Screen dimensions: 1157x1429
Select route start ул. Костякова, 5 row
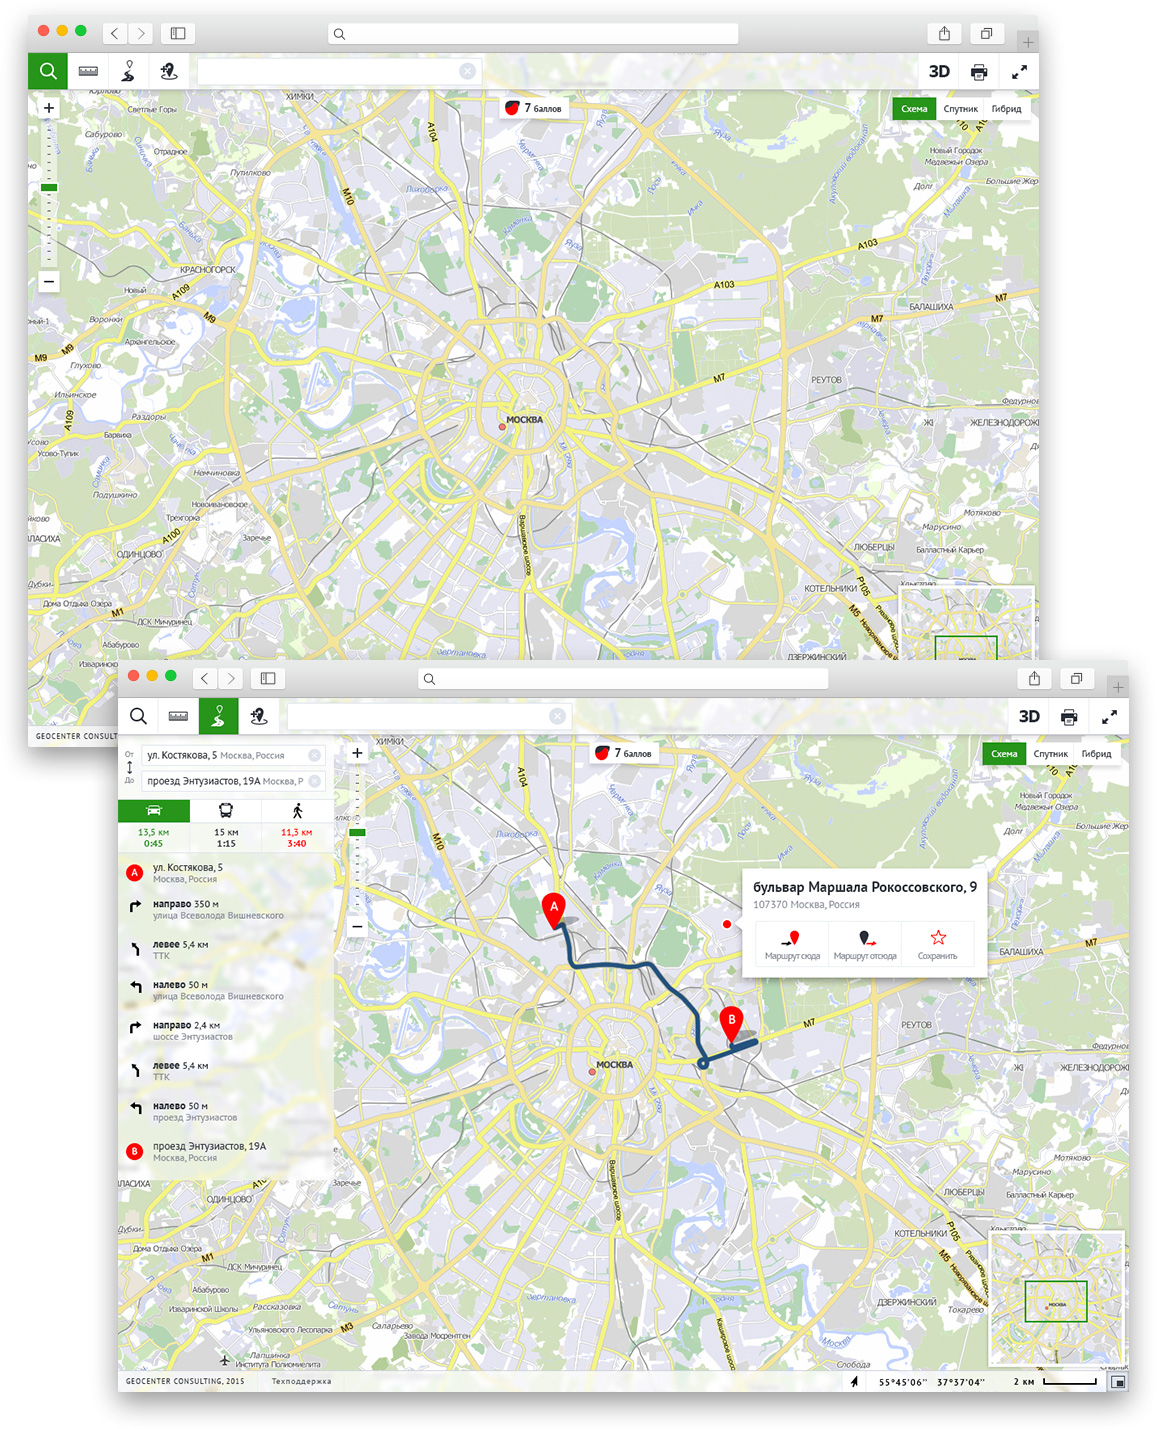point(225,873)
